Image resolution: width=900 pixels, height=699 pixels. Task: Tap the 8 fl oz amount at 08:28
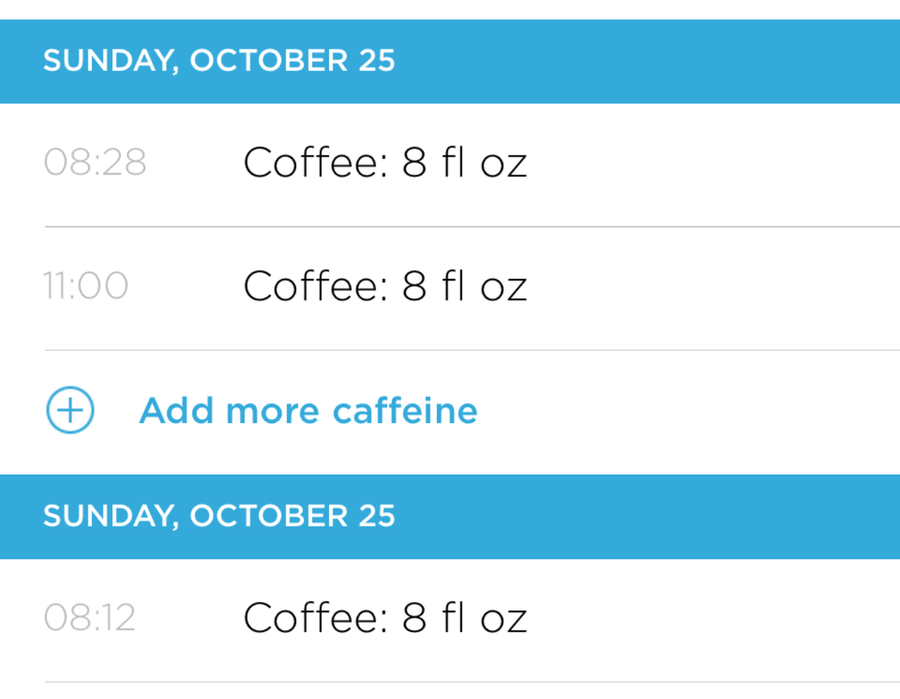pyautogui.click(x=464, y=163)
